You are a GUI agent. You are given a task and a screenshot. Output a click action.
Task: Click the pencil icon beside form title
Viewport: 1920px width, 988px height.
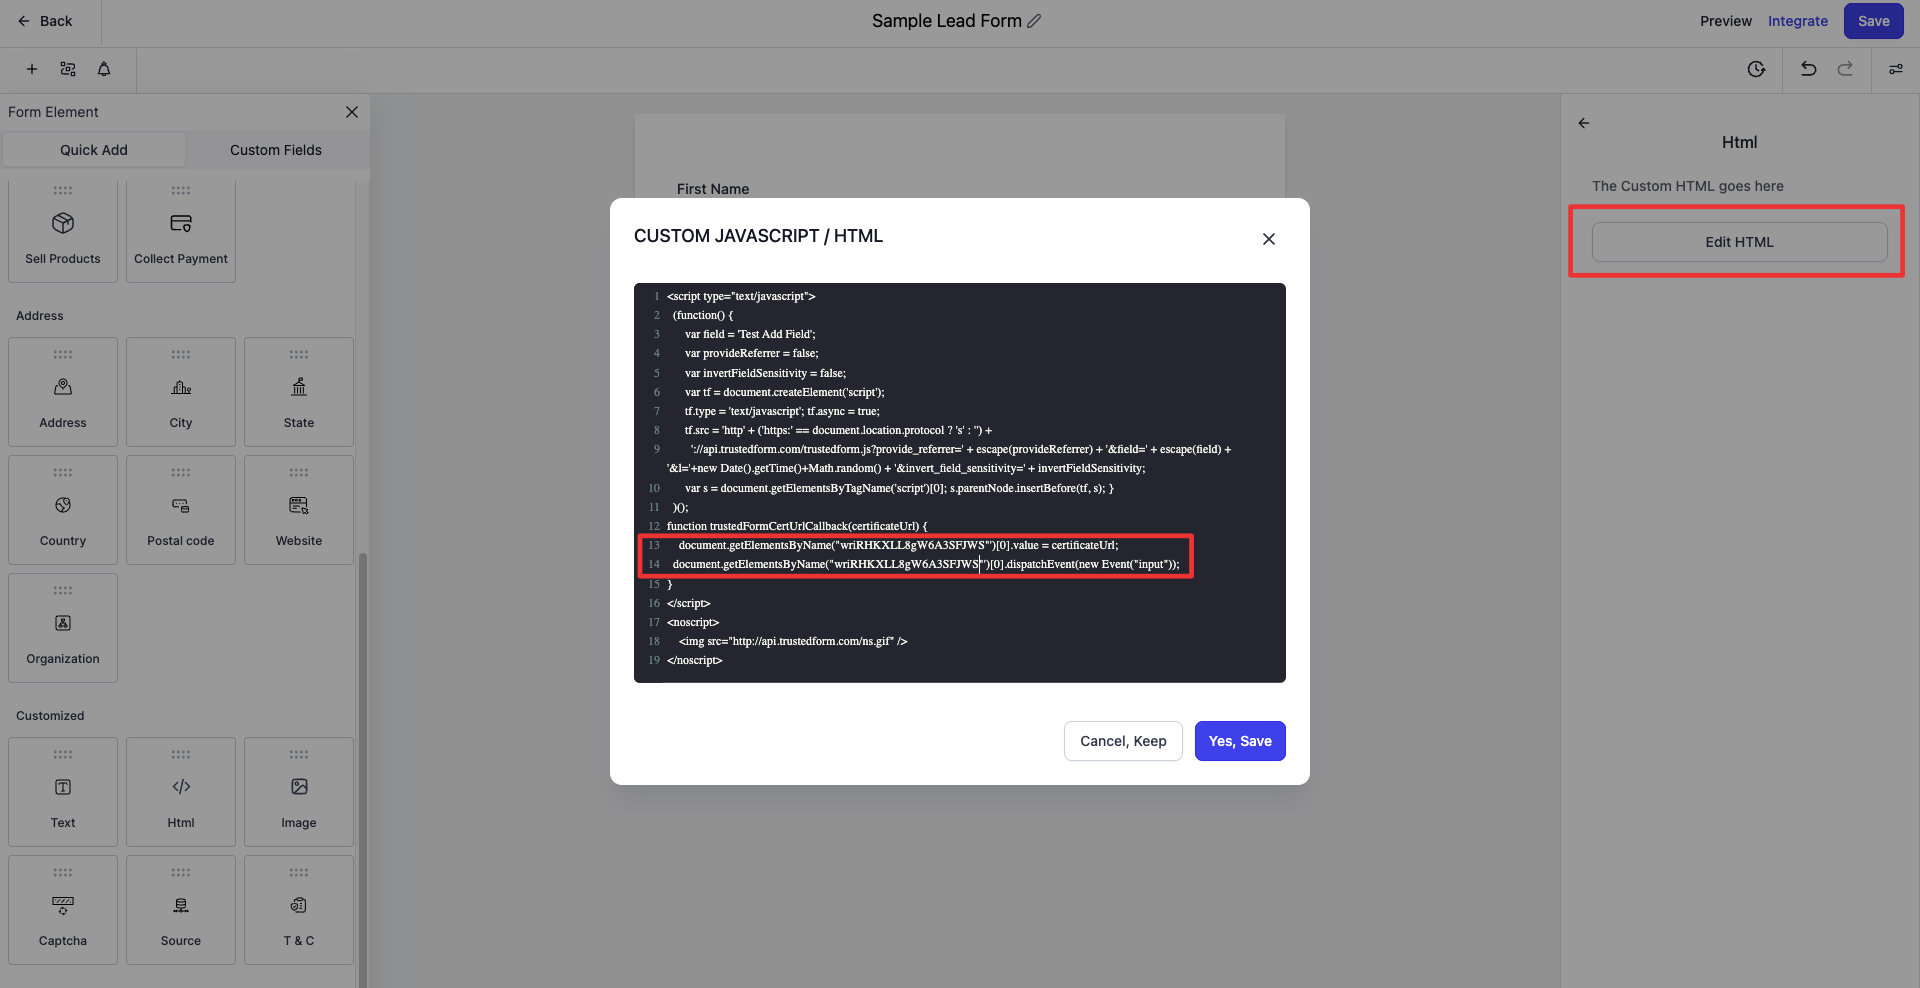pyautogui.click(x=1034, y=21)
